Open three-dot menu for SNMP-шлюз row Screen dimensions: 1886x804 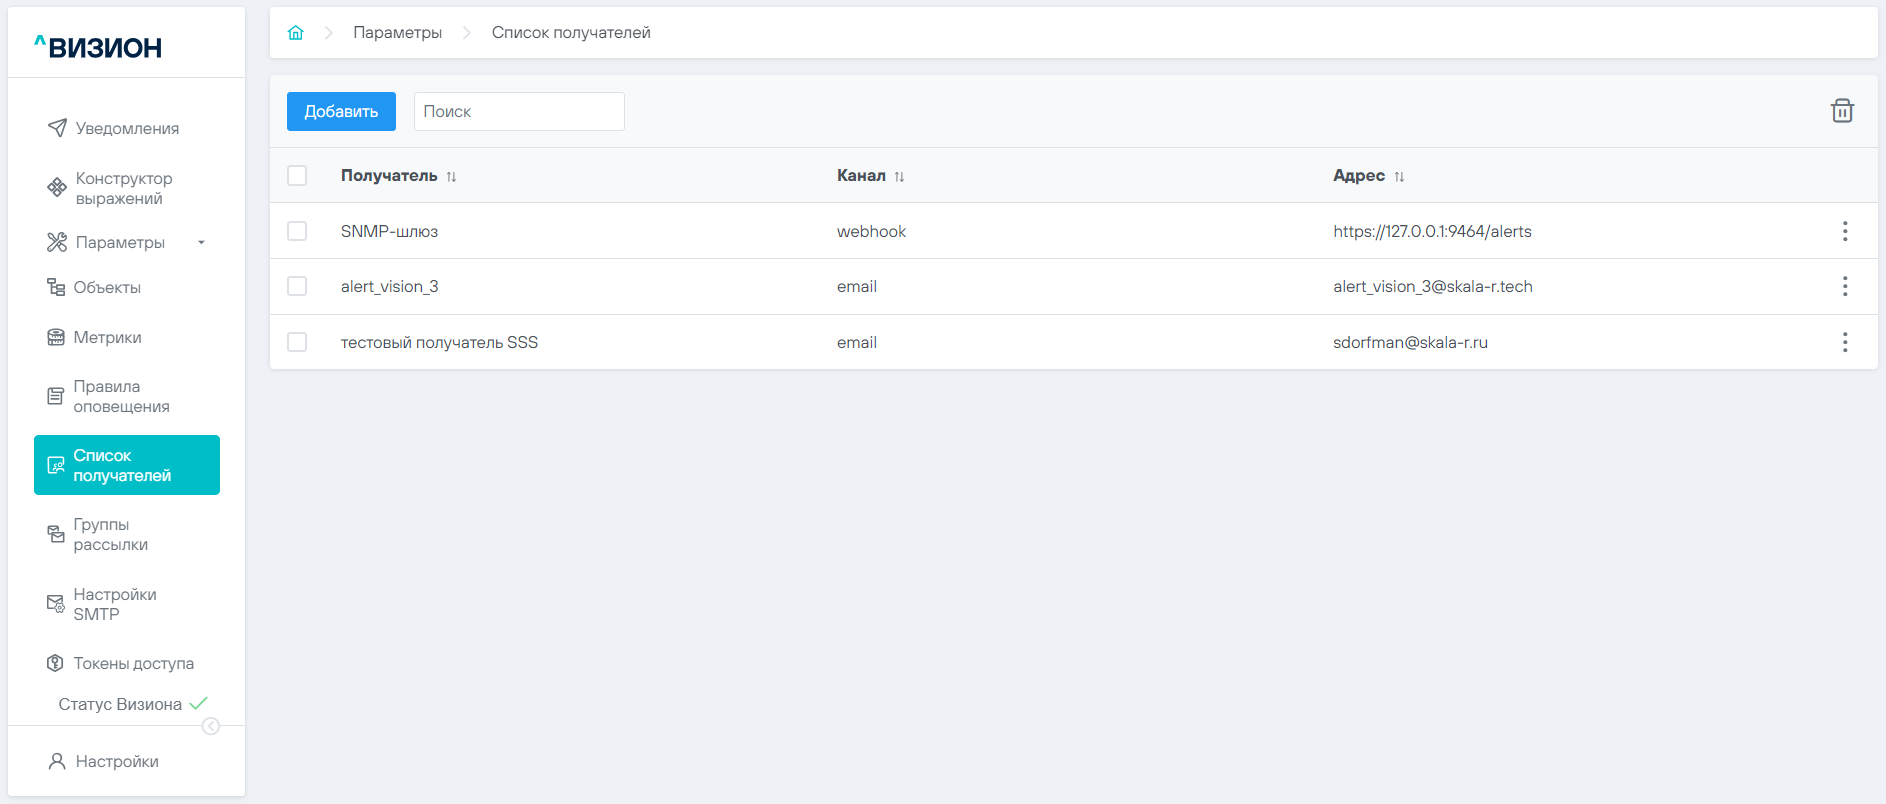[x=1844, y=231]
